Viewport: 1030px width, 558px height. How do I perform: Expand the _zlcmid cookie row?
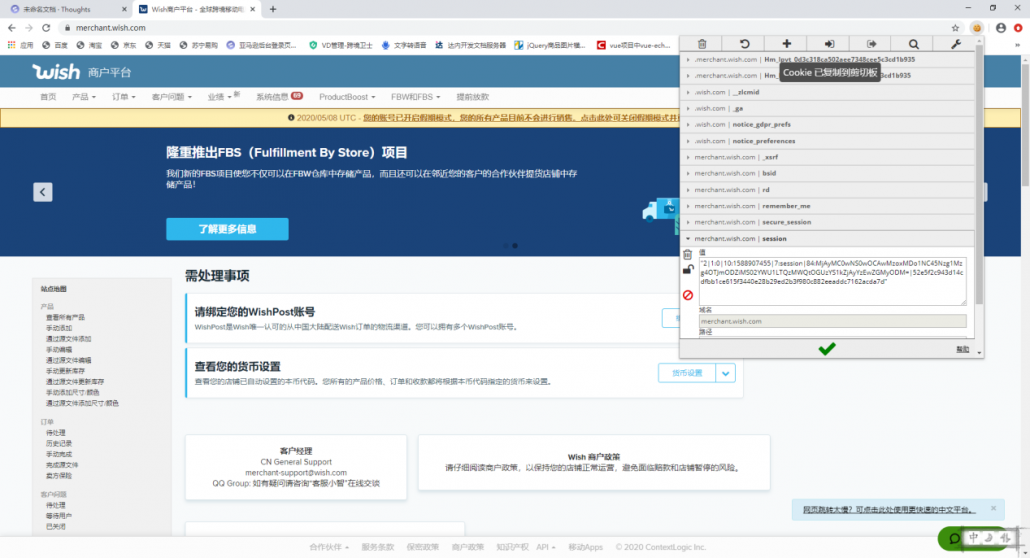click(827, 92)
